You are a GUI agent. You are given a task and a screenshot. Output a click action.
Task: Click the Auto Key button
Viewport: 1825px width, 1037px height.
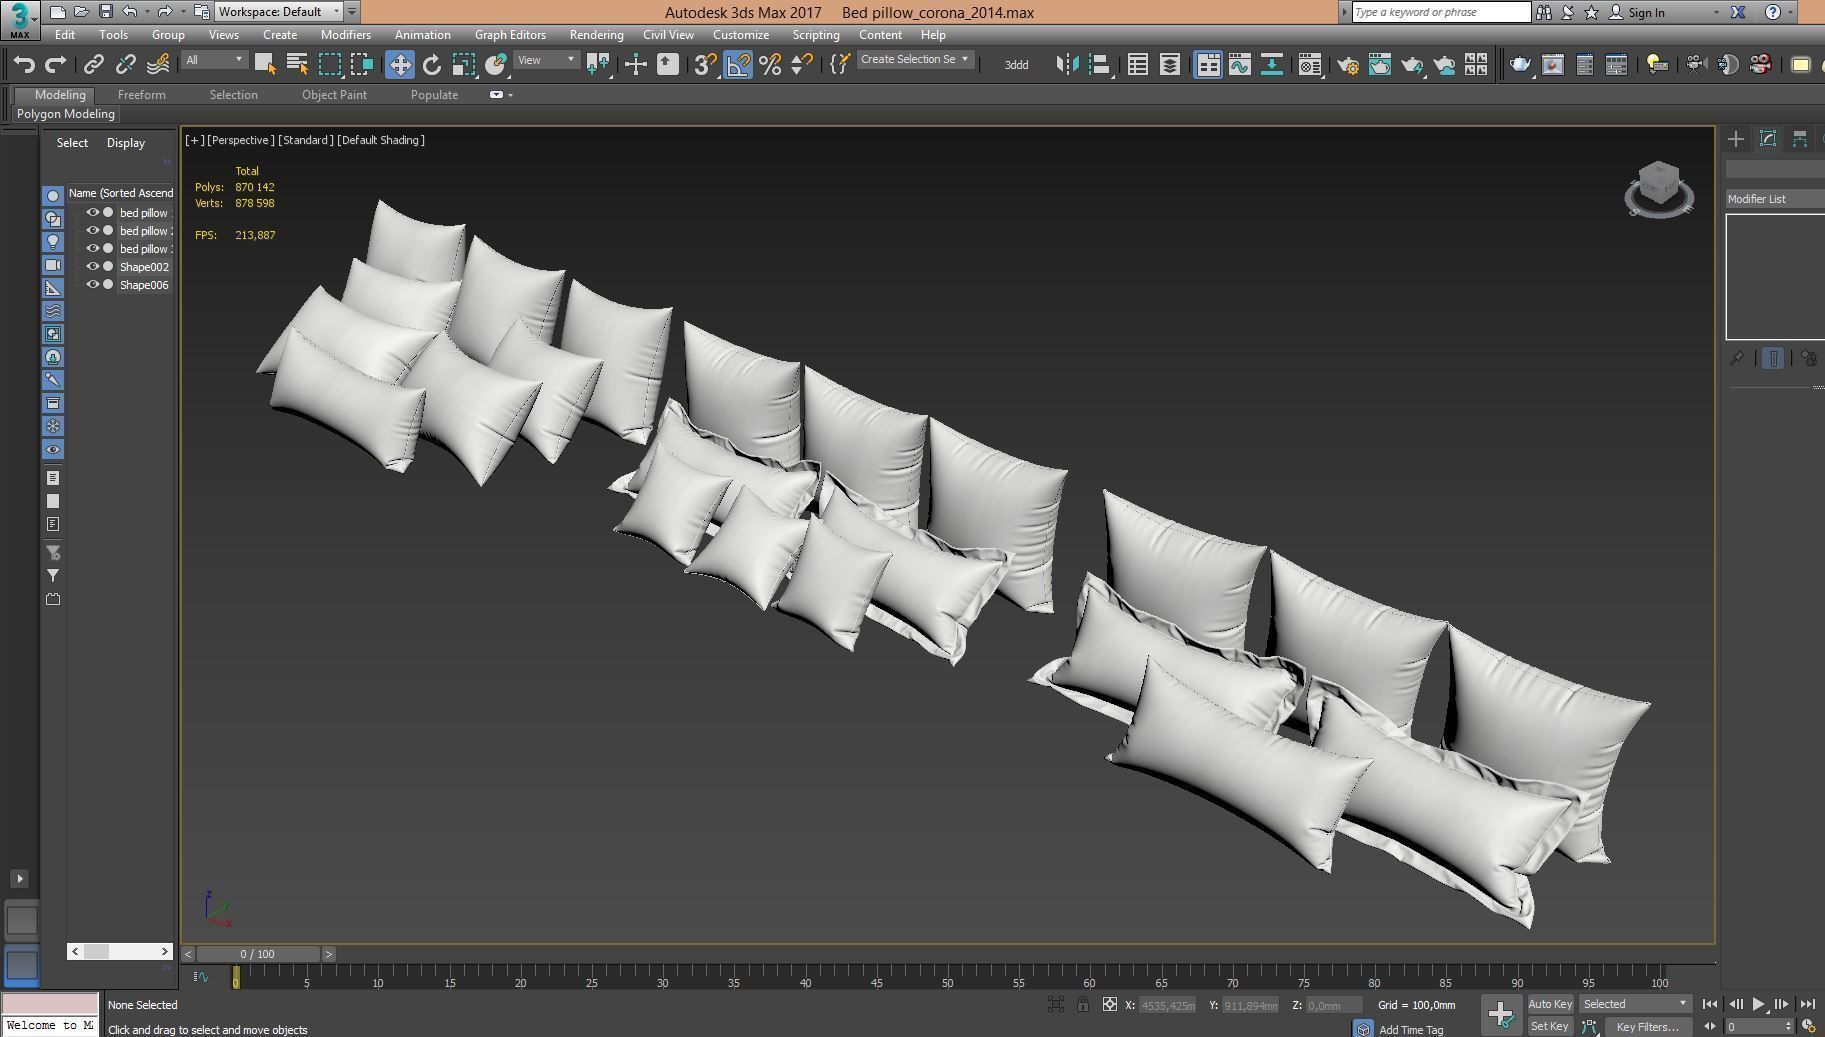(x=1550, y=1004)
